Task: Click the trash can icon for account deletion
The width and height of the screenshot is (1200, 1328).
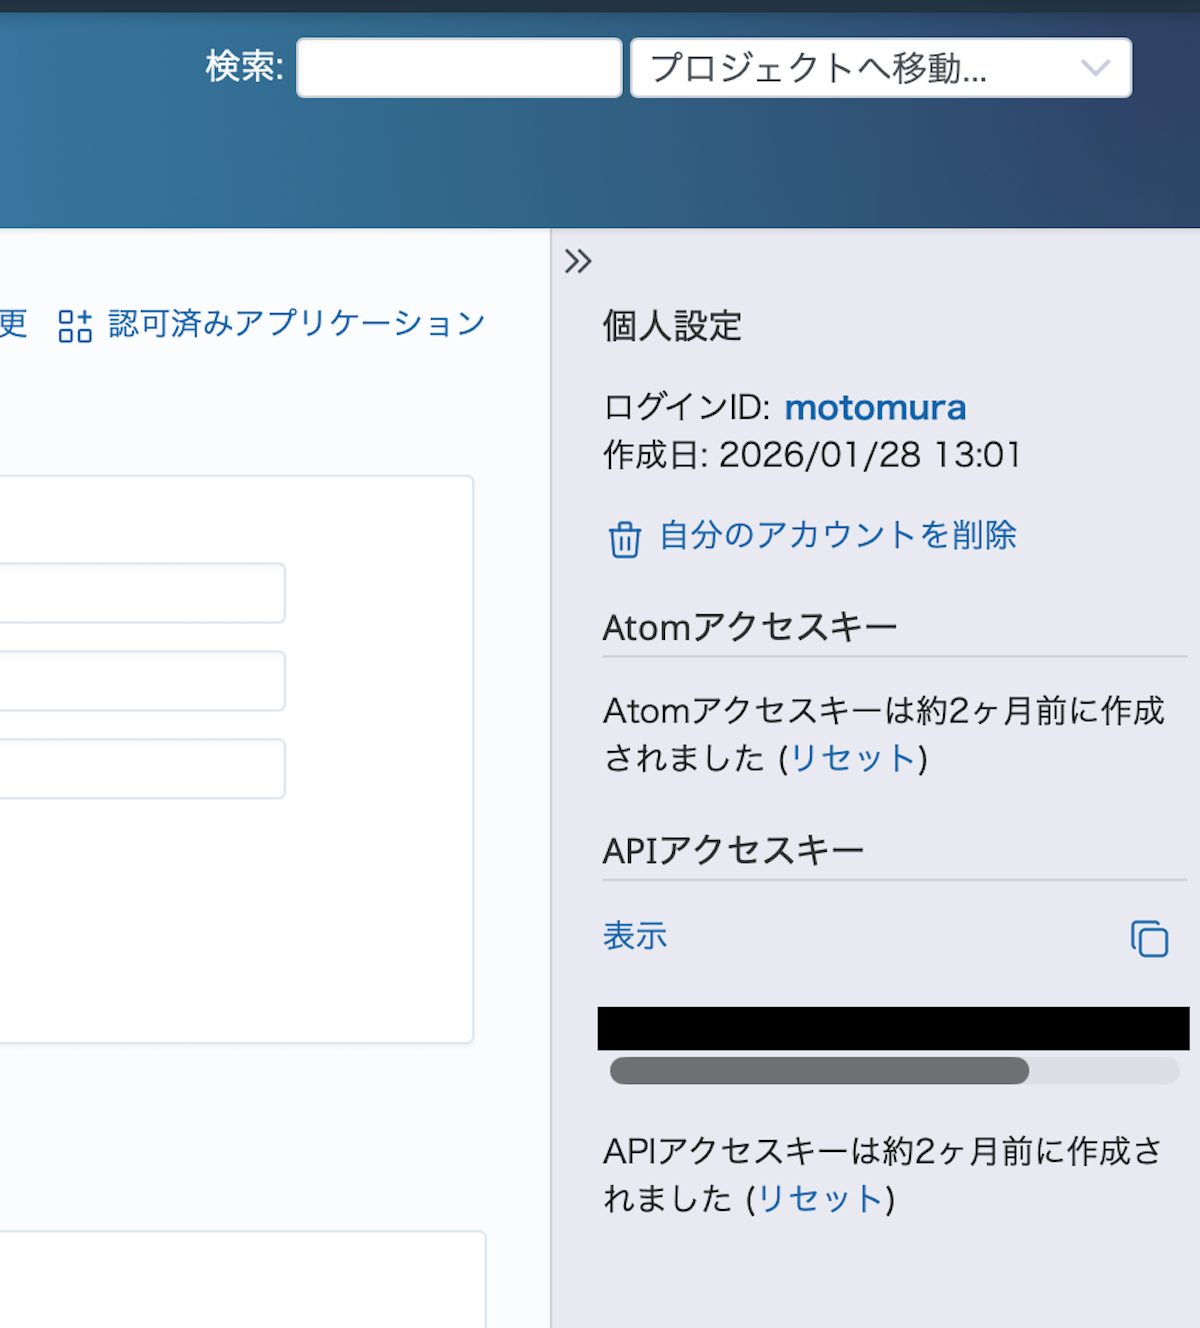Action: (x=625, y=539)
